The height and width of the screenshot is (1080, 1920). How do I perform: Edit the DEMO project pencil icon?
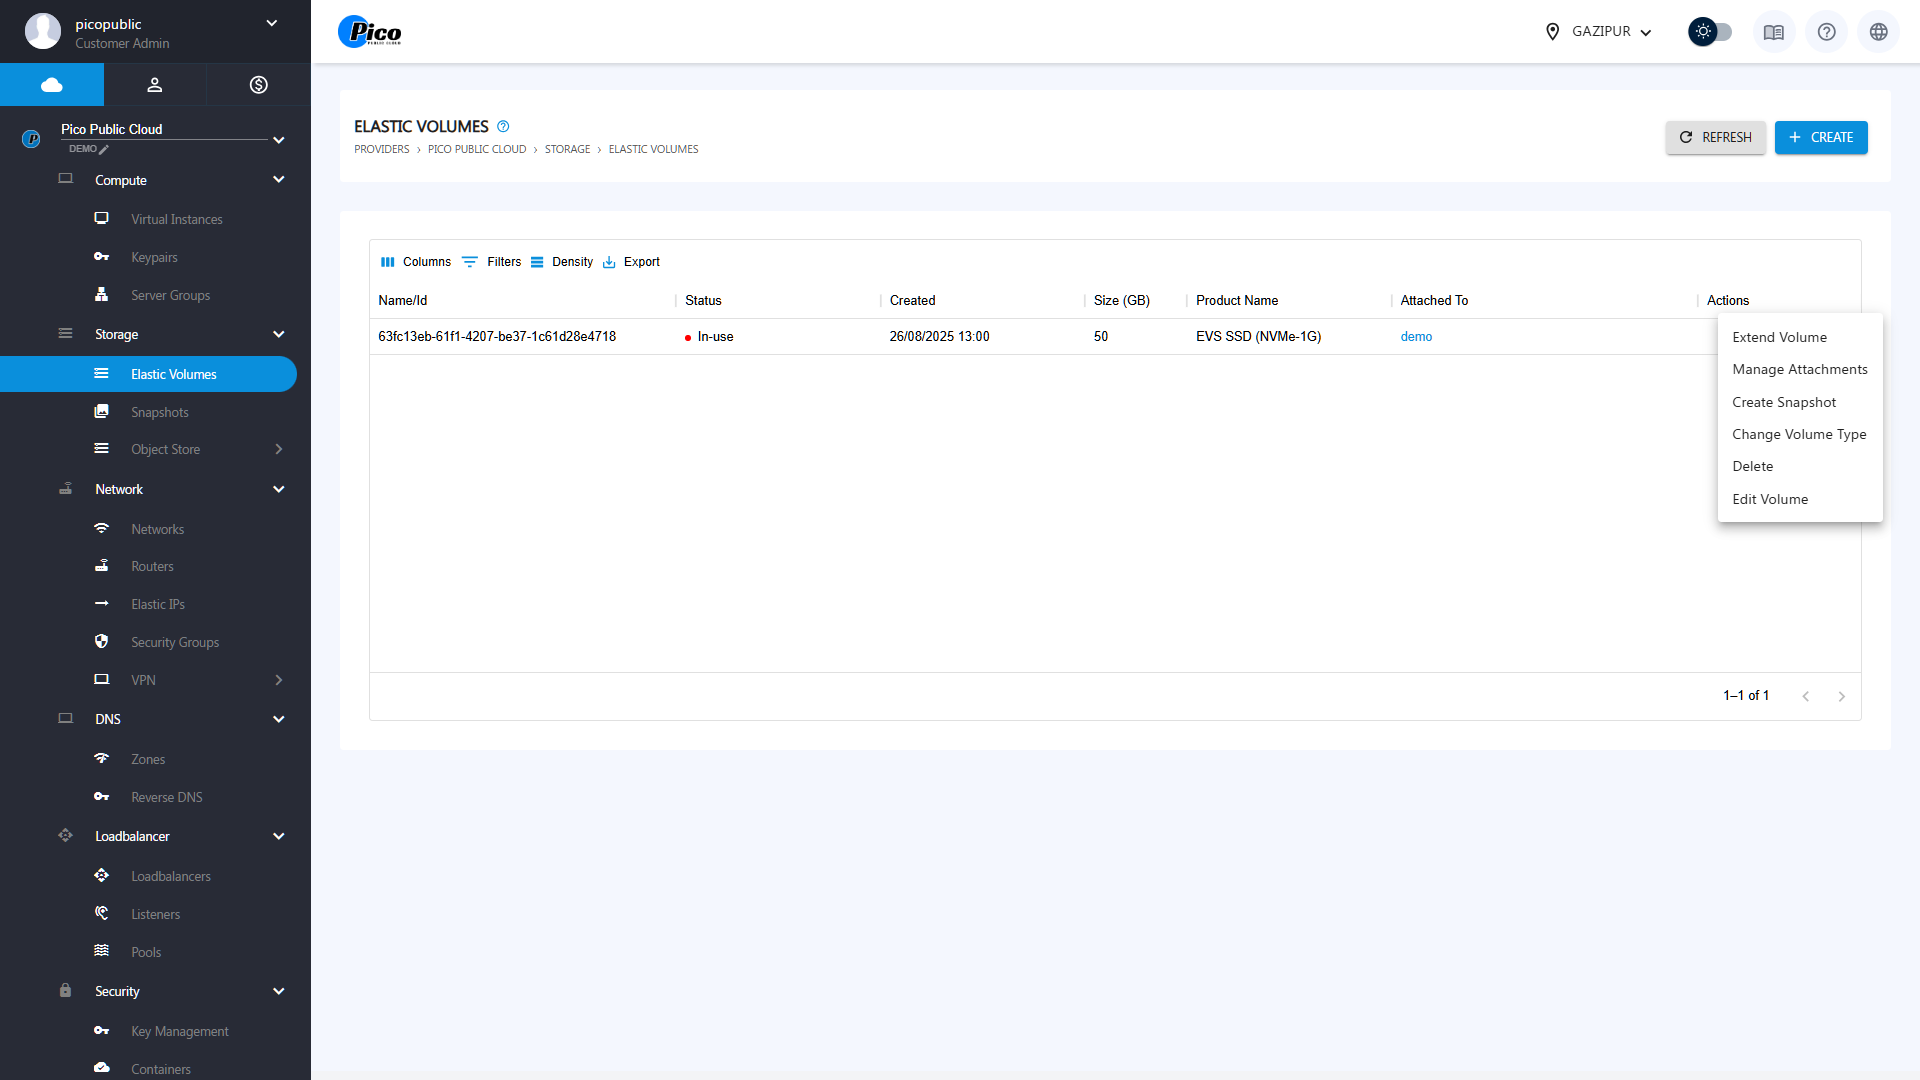coord(104,150)
